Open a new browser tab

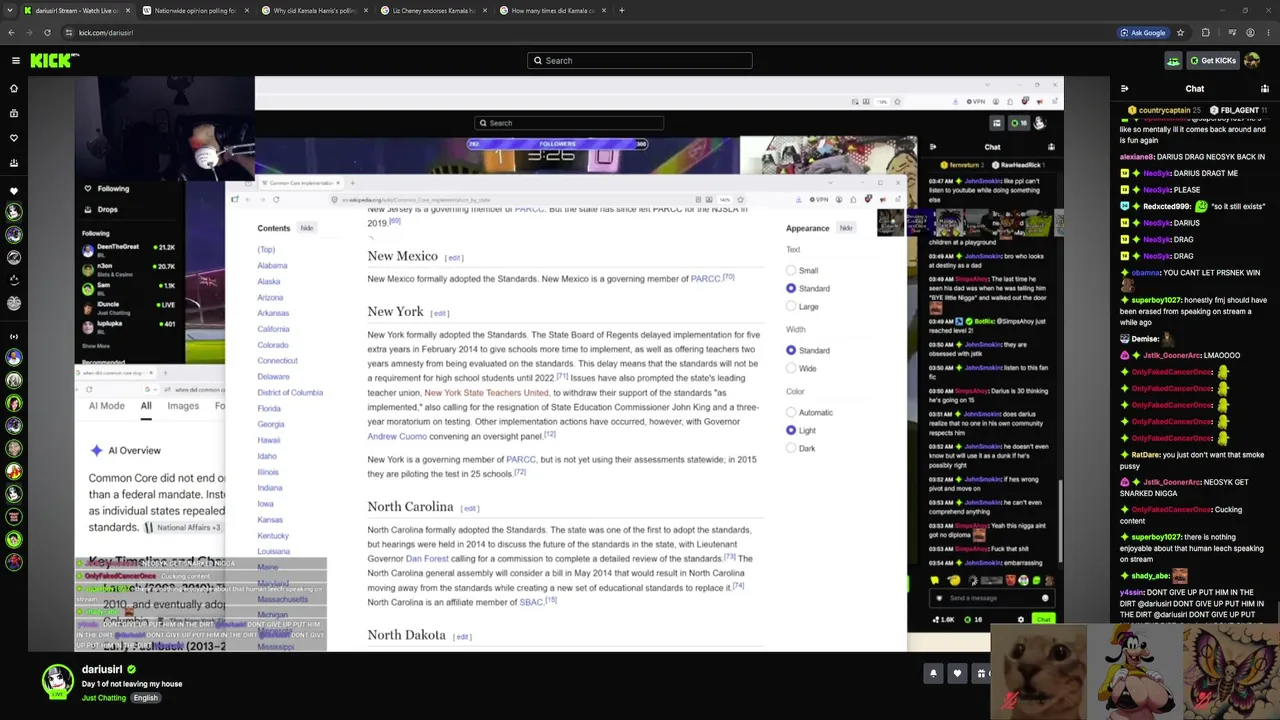(x=622, y=11)
